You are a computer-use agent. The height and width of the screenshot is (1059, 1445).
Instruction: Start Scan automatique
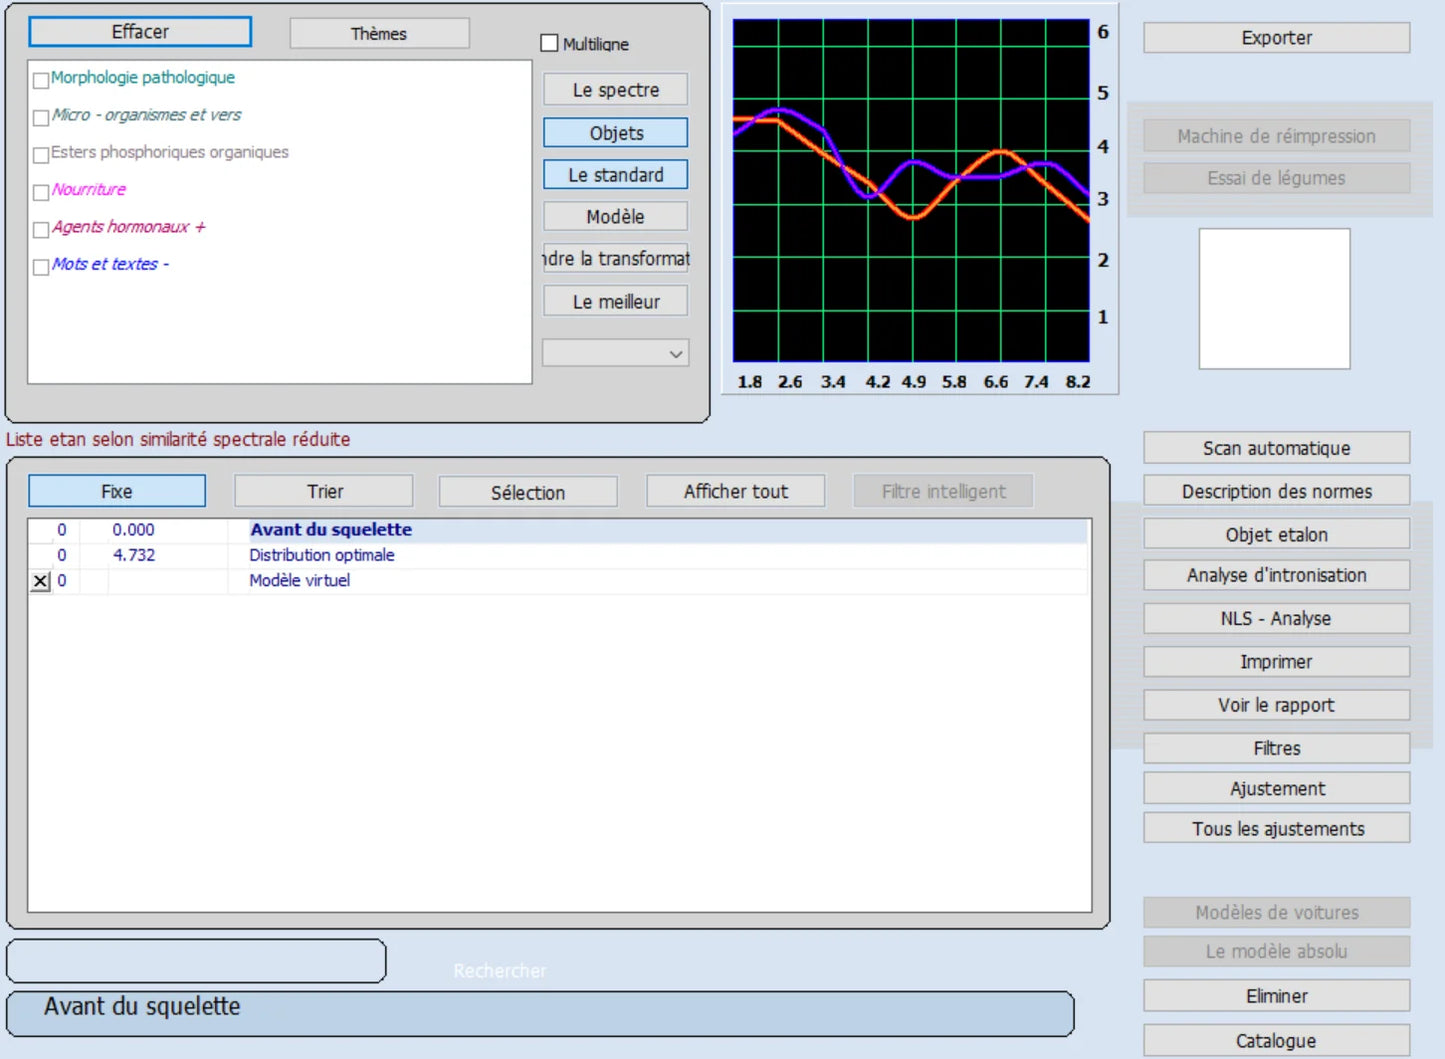[1276, 448]
